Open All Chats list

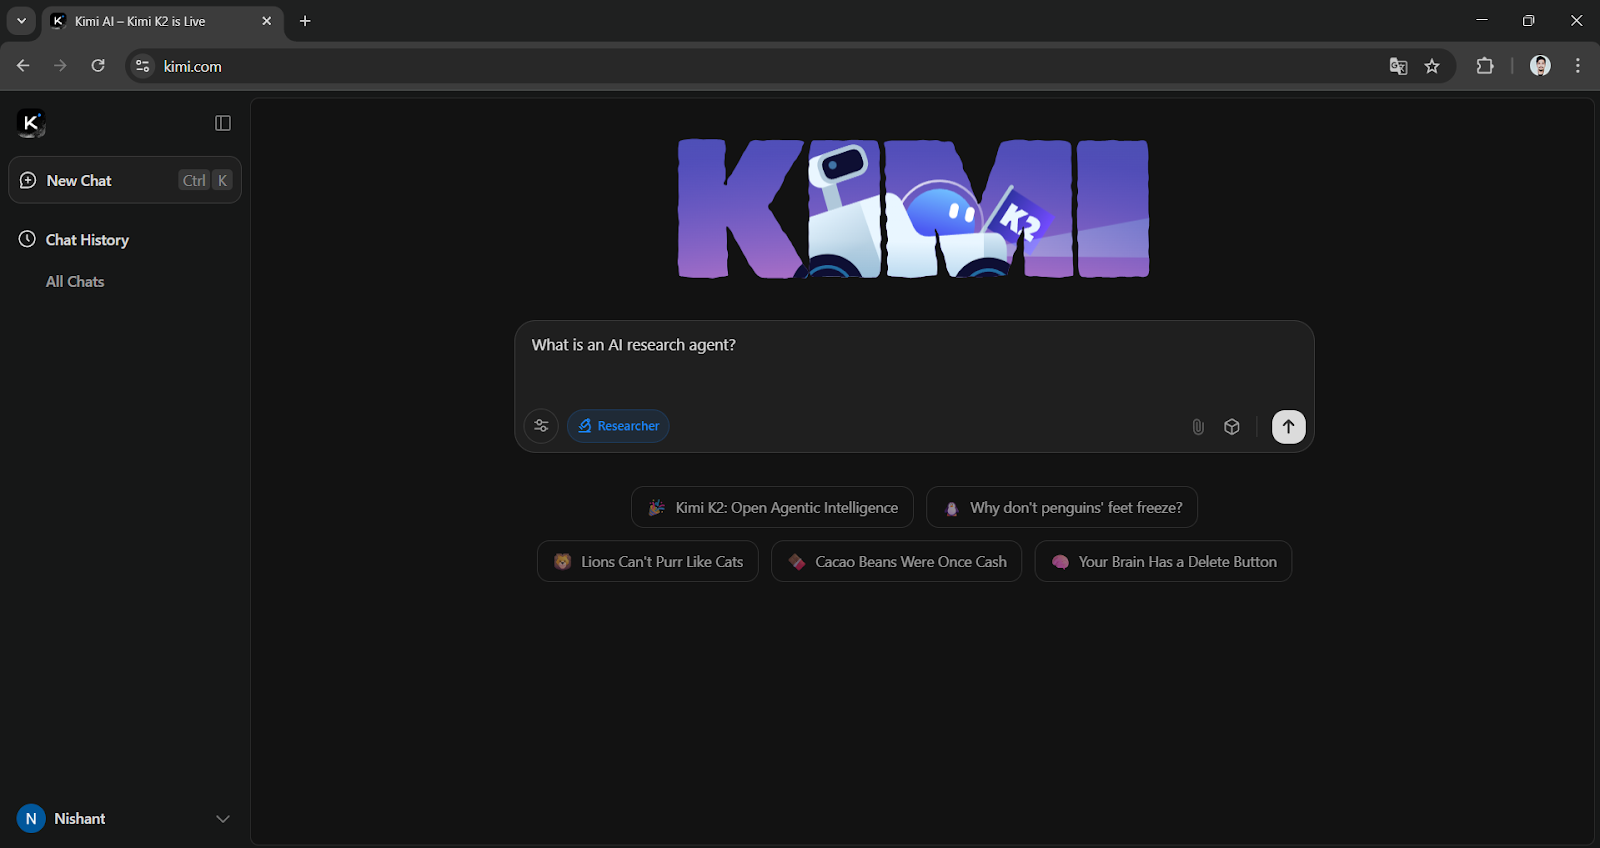75,282
